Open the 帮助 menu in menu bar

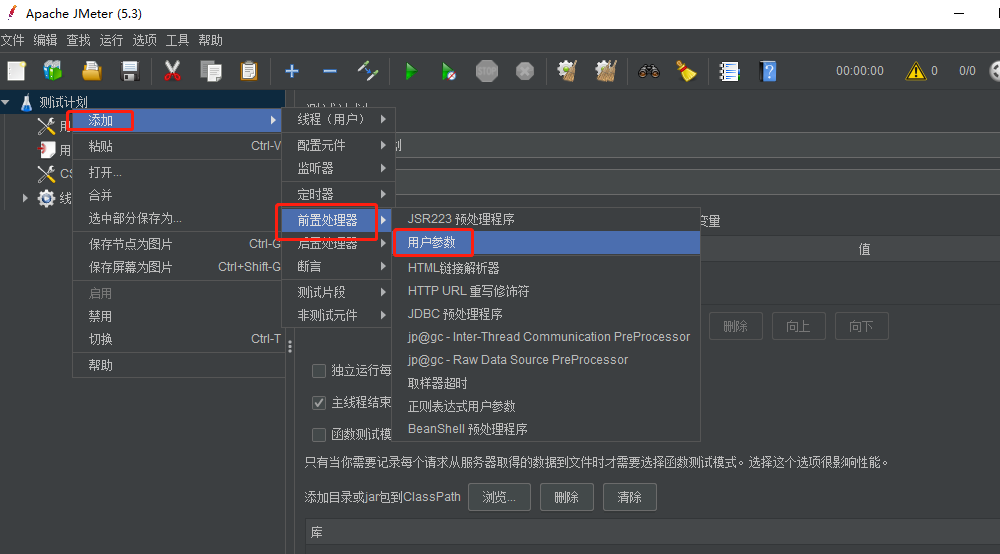pos(210,40)
